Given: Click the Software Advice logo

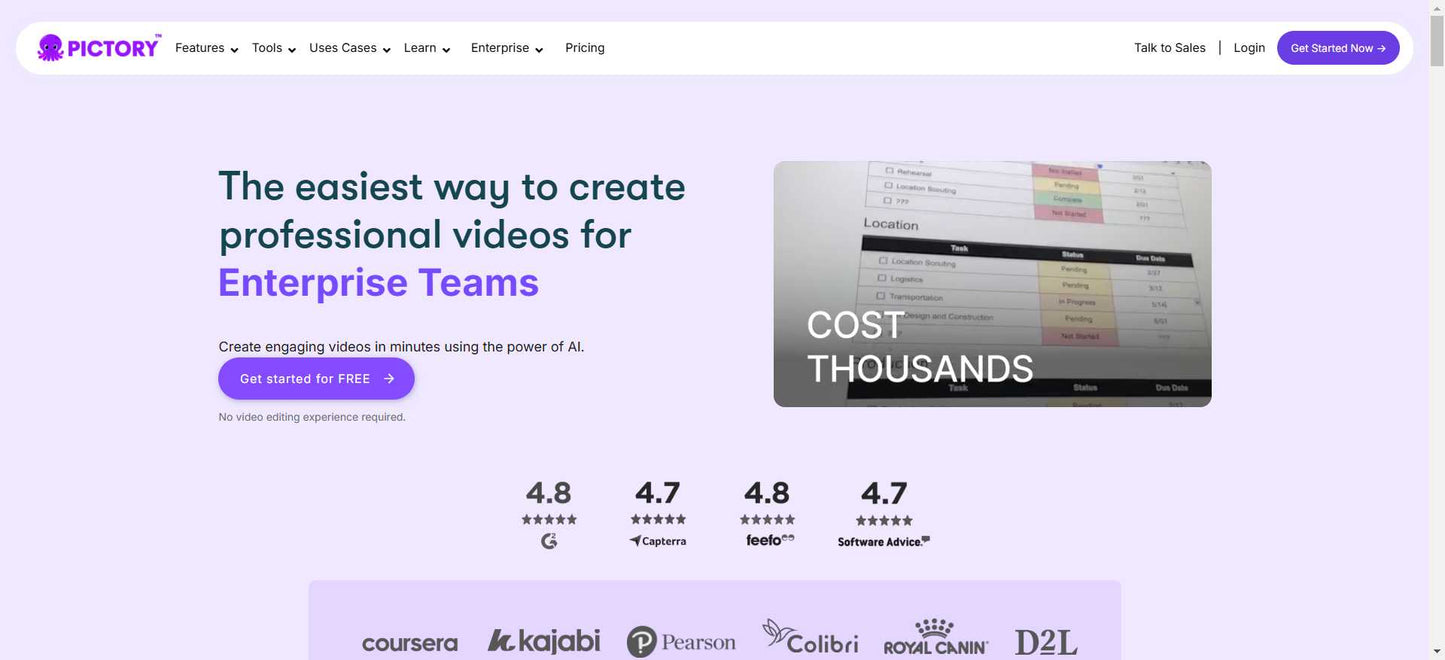Looking at the screenshot, I should [884, 541].
